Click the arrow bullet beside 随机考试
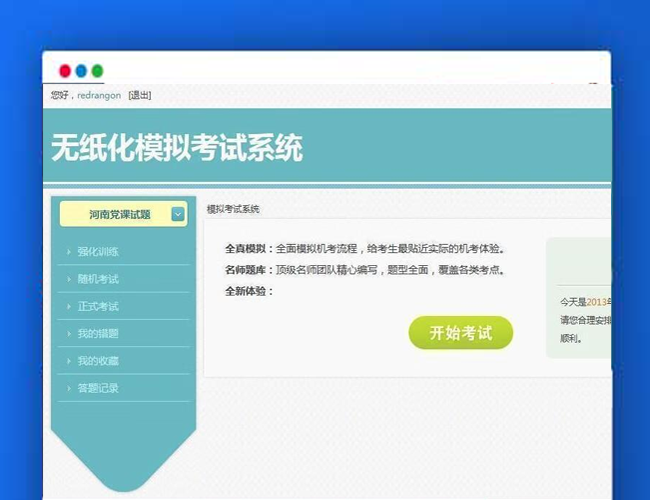The image size is (650, 500). [x=69, y=279]
